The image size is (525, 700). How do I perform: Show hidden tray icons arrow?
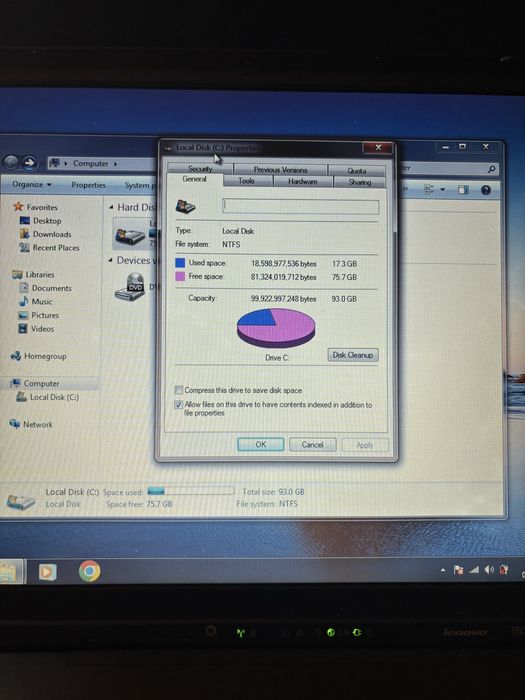pyautogui.click(x=443, y=570)
